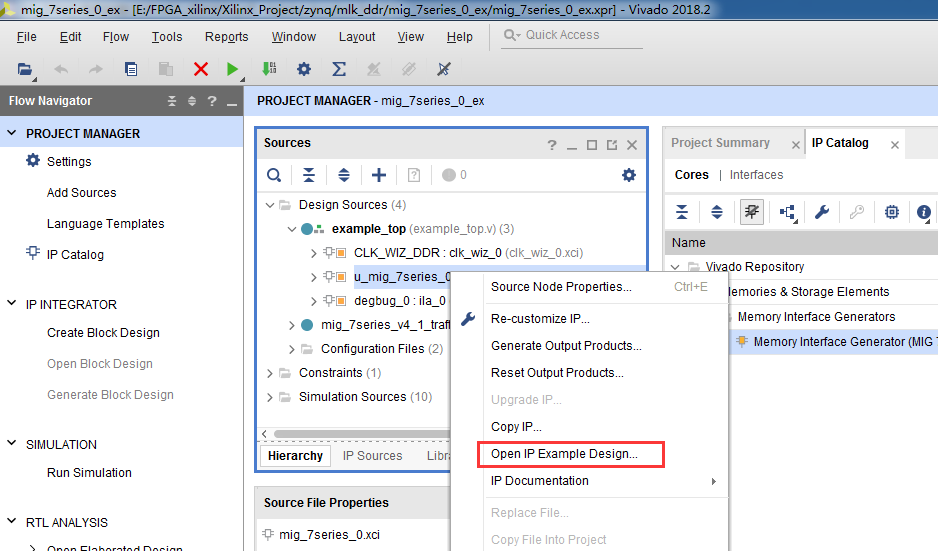The width and height of the screenshot is (938, 551).
Task: Click the Add Sources plus icon
Action: [379, 175]
